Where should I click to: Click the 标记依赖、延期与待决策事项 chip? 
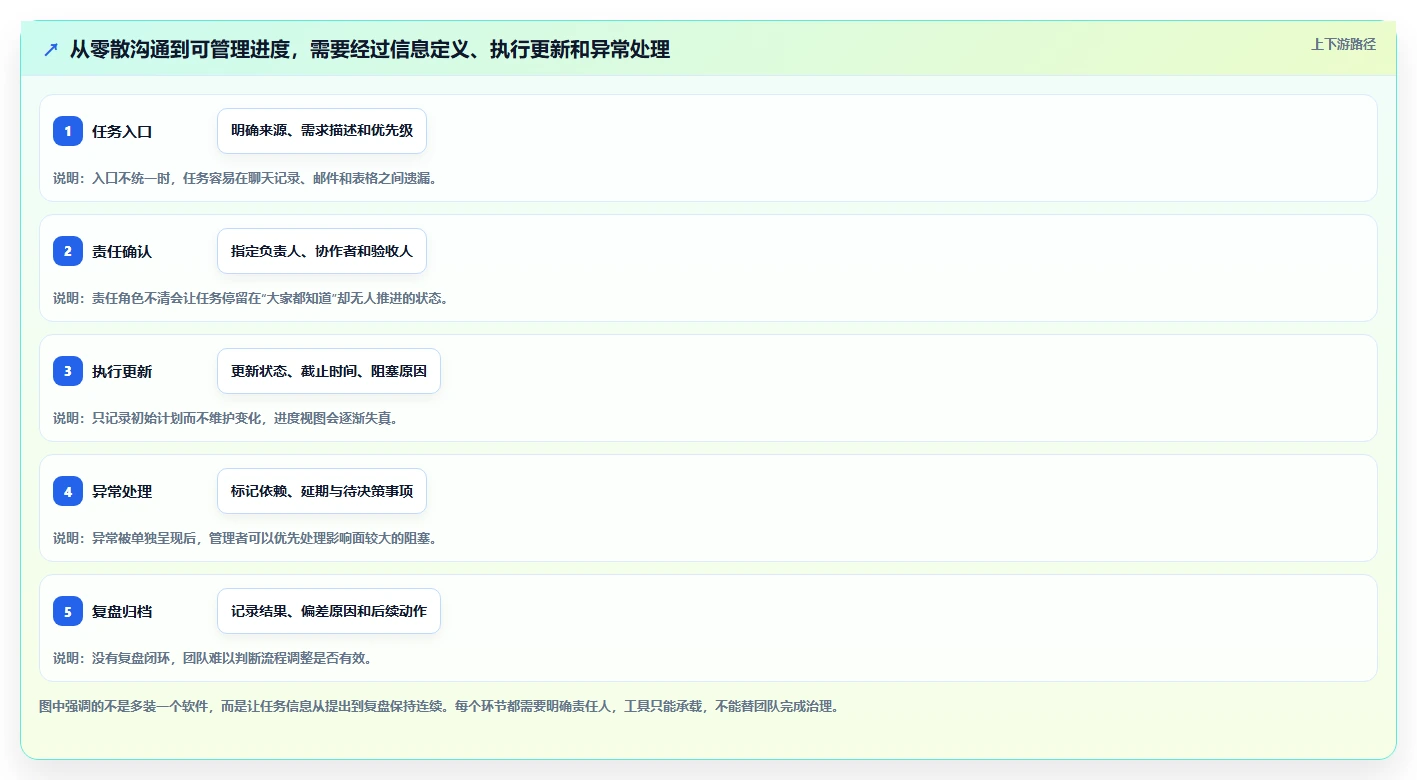click(322, 491)
